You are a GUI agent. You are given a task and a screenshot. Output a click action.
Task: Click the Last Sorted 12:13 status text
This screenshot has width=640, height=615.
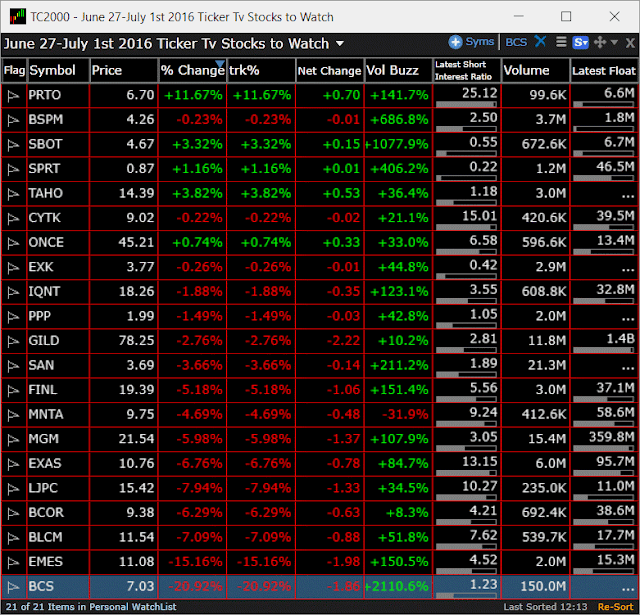(x=545, y=607)
